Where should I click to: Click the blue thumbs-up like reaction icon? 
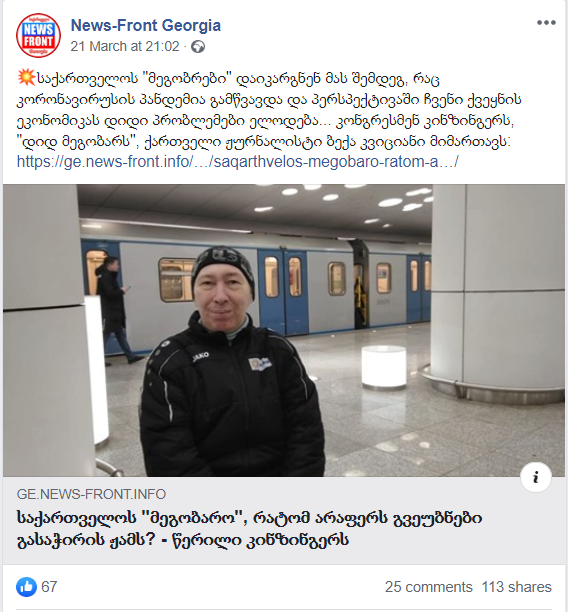pyautogui.click(x=26, y=587)
